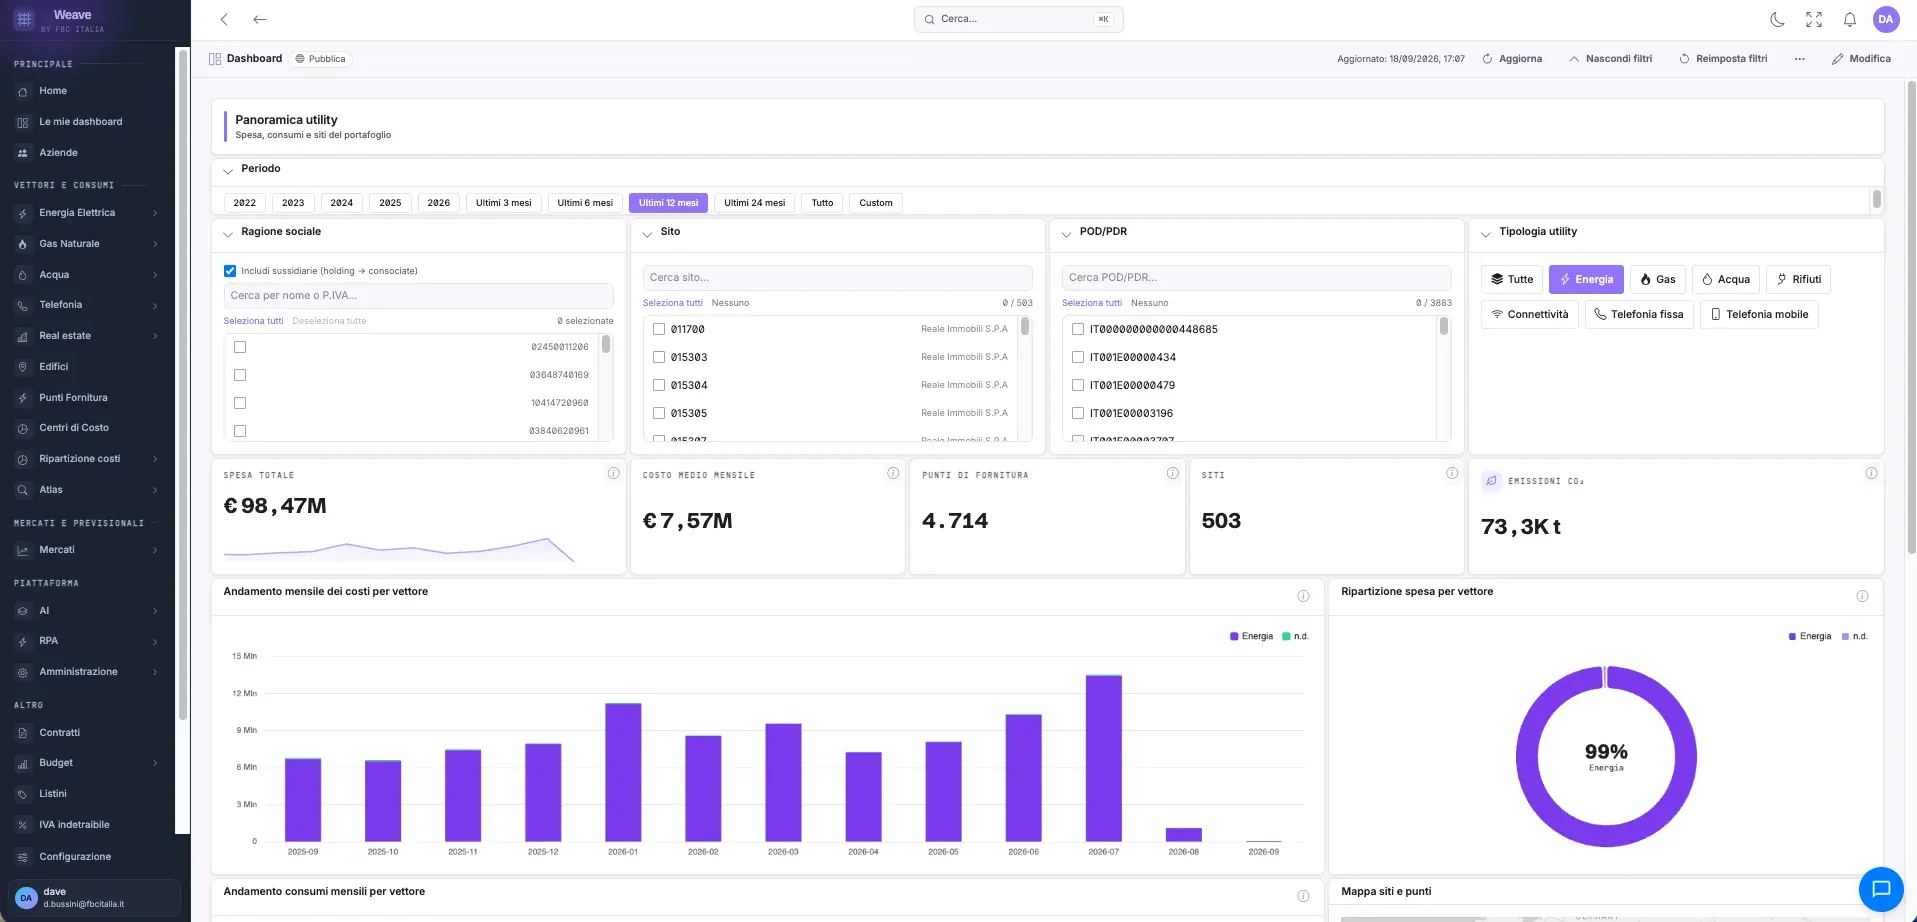Show info for Punti di Fornitura card
Image resolution: width=1917 pixels, height=922 pixels.
pos(1173,473)
